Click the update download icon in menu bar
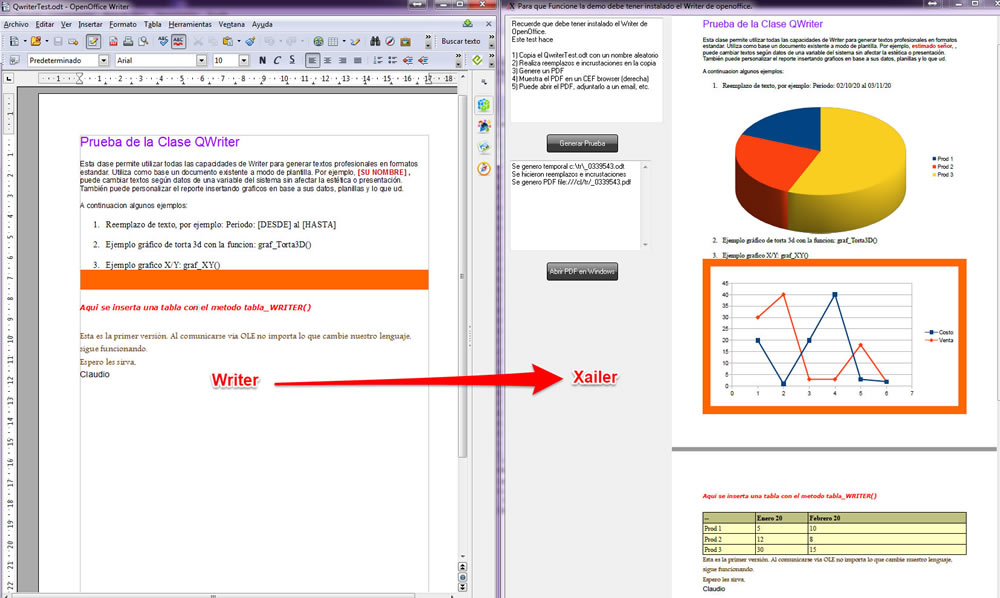This screenshot has width=1000, height=598. [467, 24]
